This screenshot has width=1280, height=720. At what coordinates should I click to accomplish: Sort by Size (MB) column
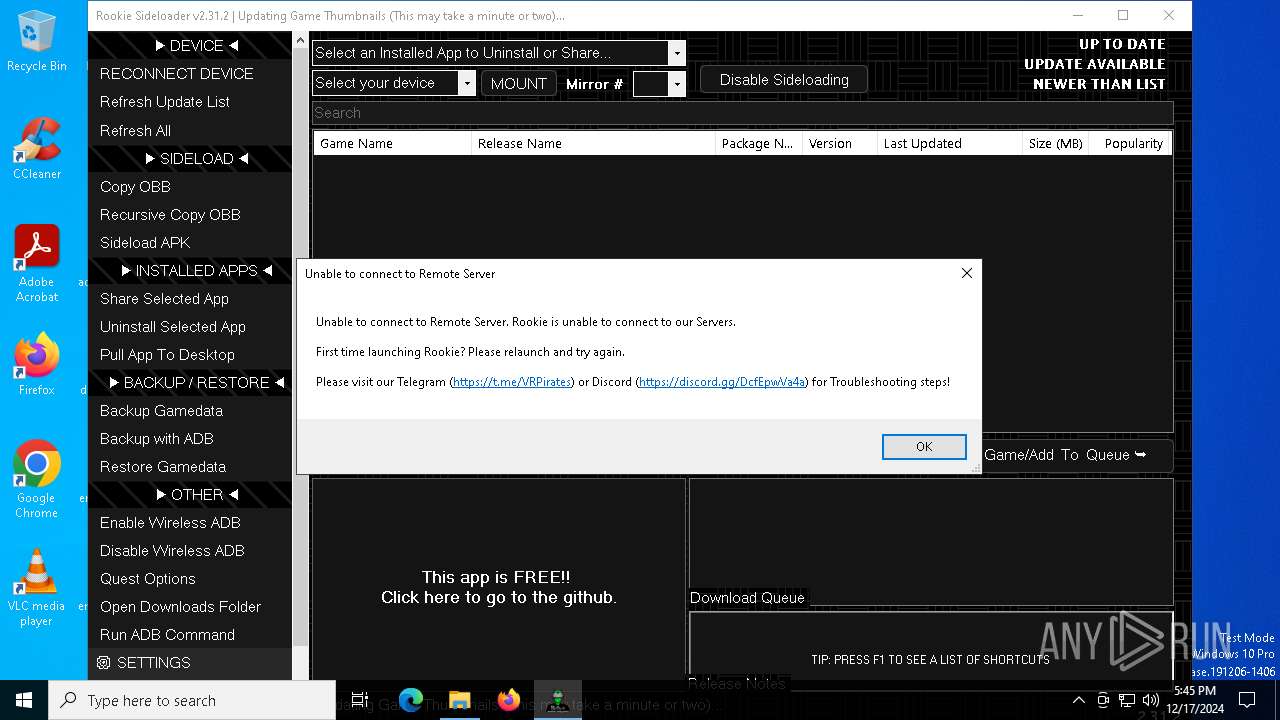(1056, 144)
